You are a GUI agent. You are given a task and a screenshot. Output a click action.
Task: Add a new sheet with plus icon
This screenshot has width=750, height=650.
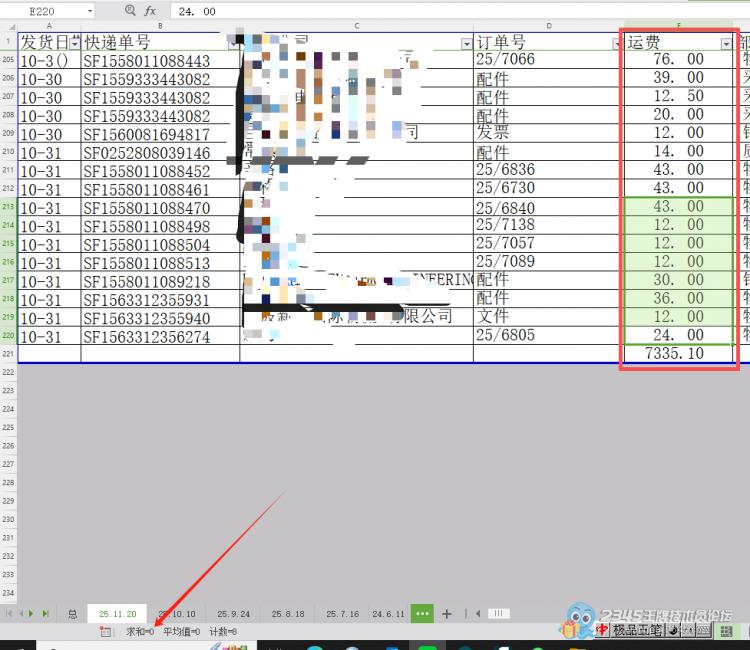tap(447, 613)
